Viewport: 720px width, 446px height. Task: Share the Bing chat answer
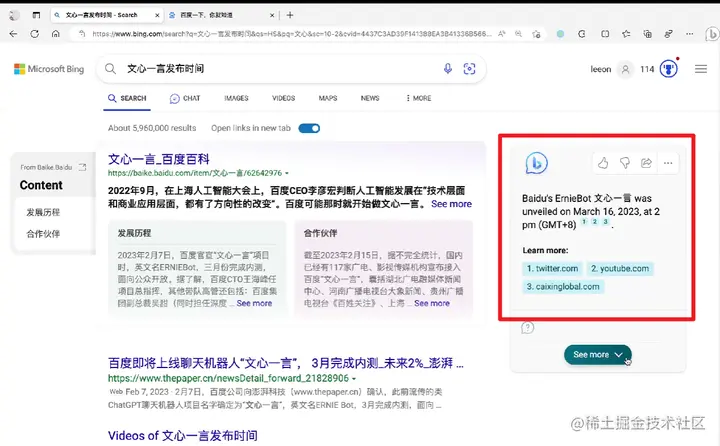click(647, 163)
